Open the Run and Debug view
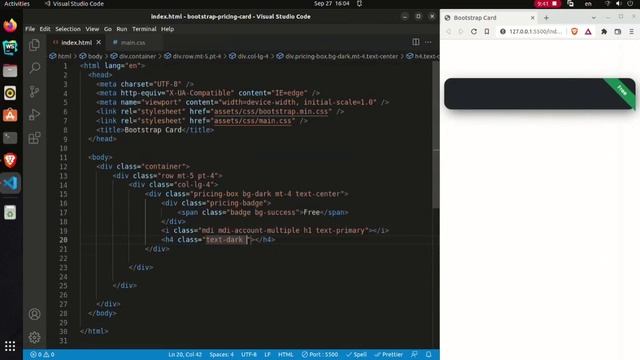640x360 pixels. 35,114
